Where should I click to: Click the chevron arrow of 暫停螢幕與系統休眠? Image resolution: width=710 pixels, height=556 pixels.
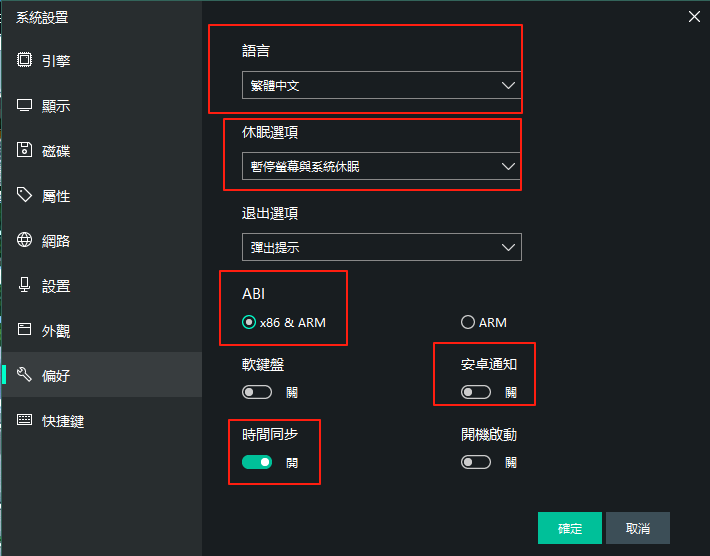508,166
